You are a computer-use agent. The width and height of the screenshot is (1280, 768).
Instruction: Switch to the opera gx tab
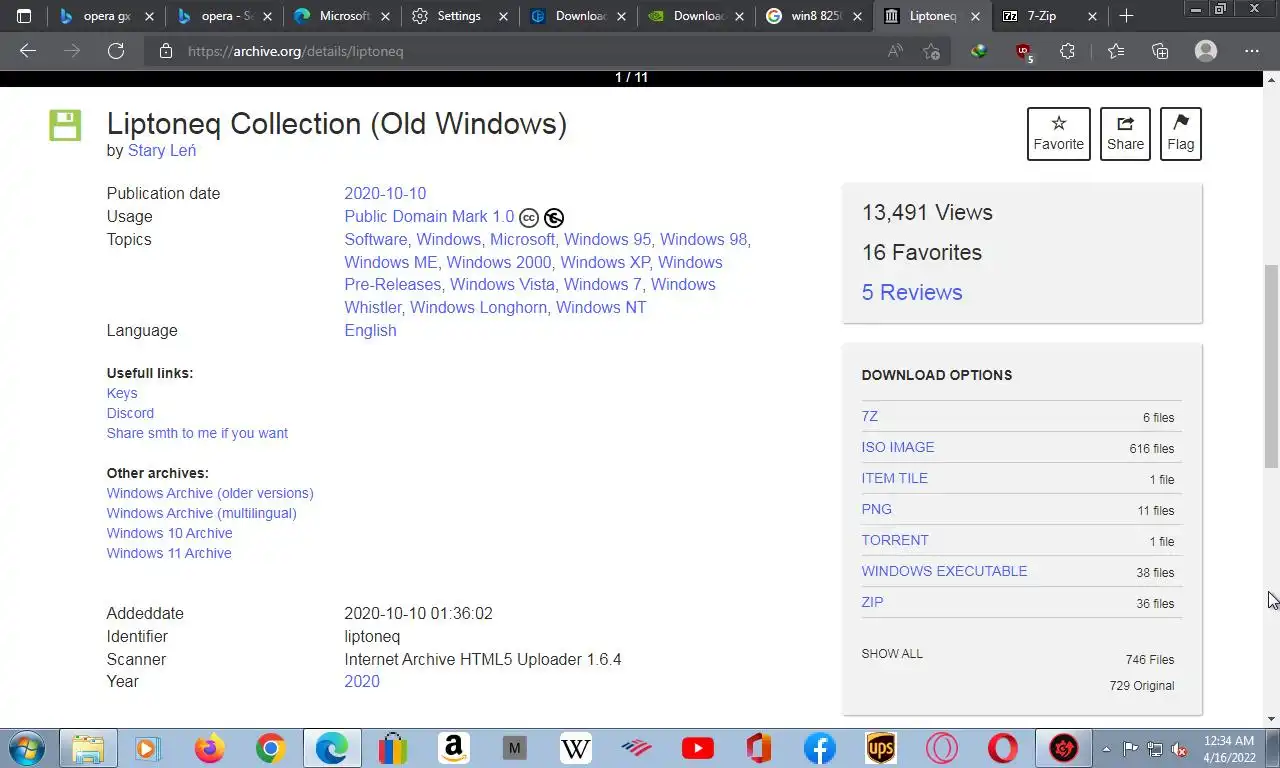click(107, 16)
